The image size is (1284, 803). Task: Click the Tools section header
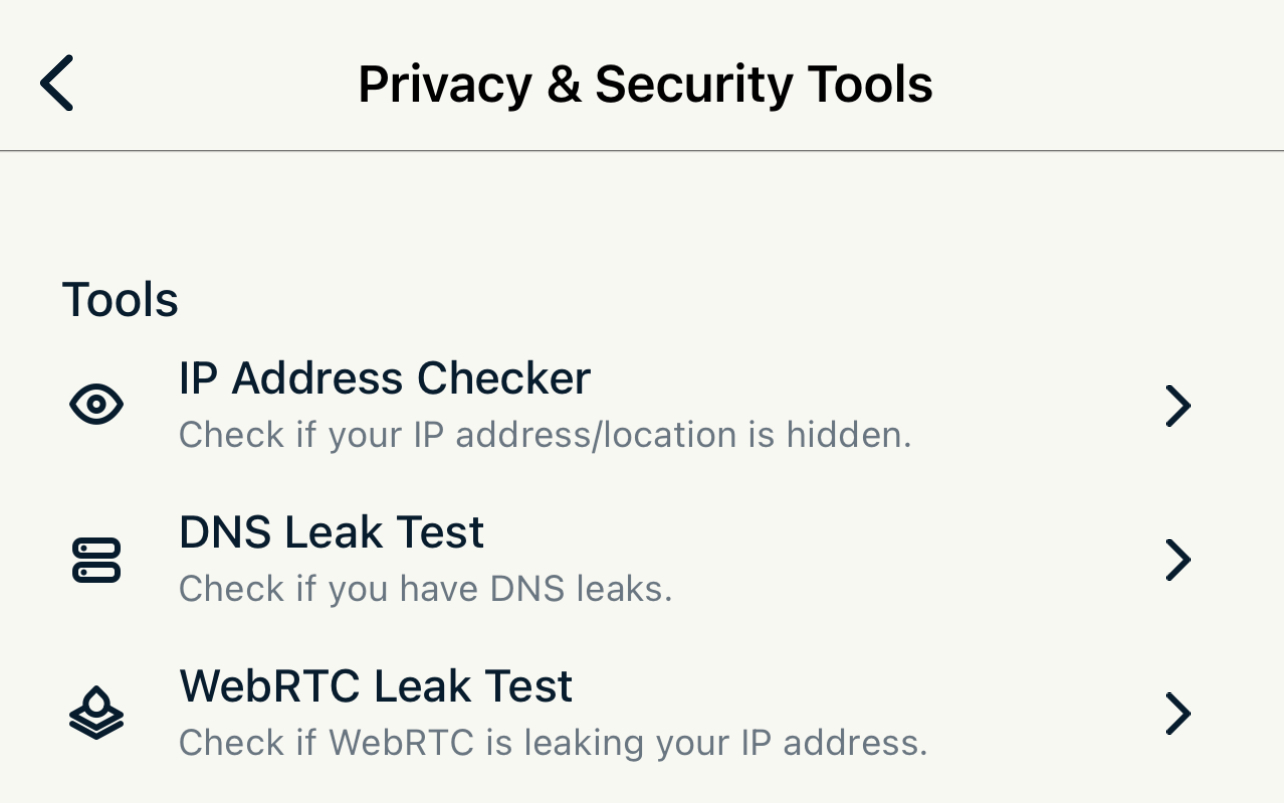tap(120, 300)
